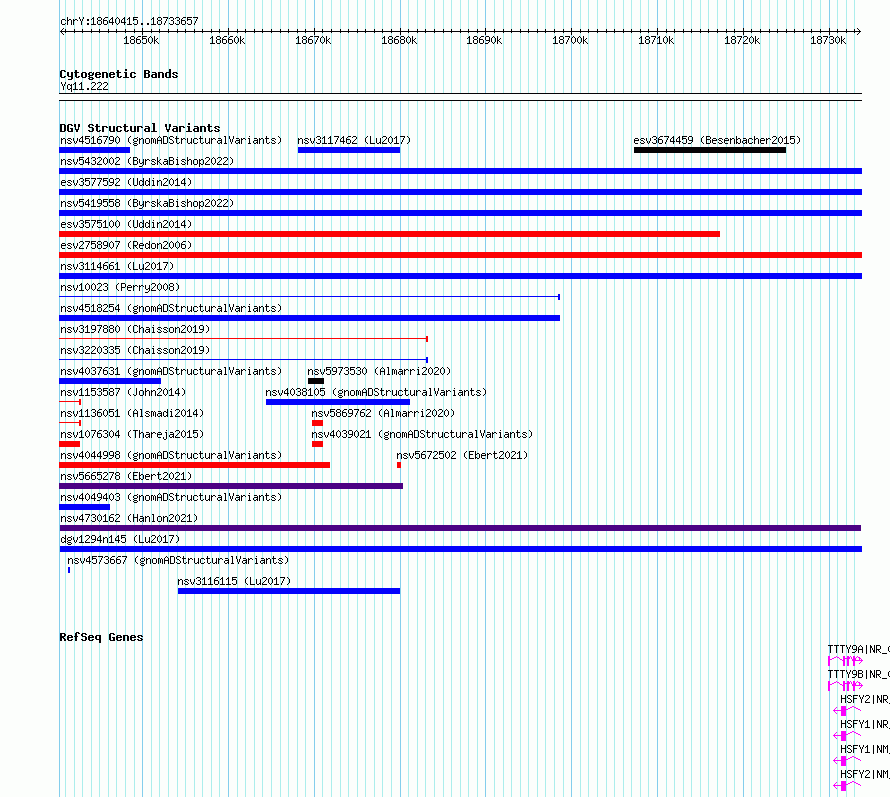Open esv2758907 (Redon2006) variant

pos(126,245)
